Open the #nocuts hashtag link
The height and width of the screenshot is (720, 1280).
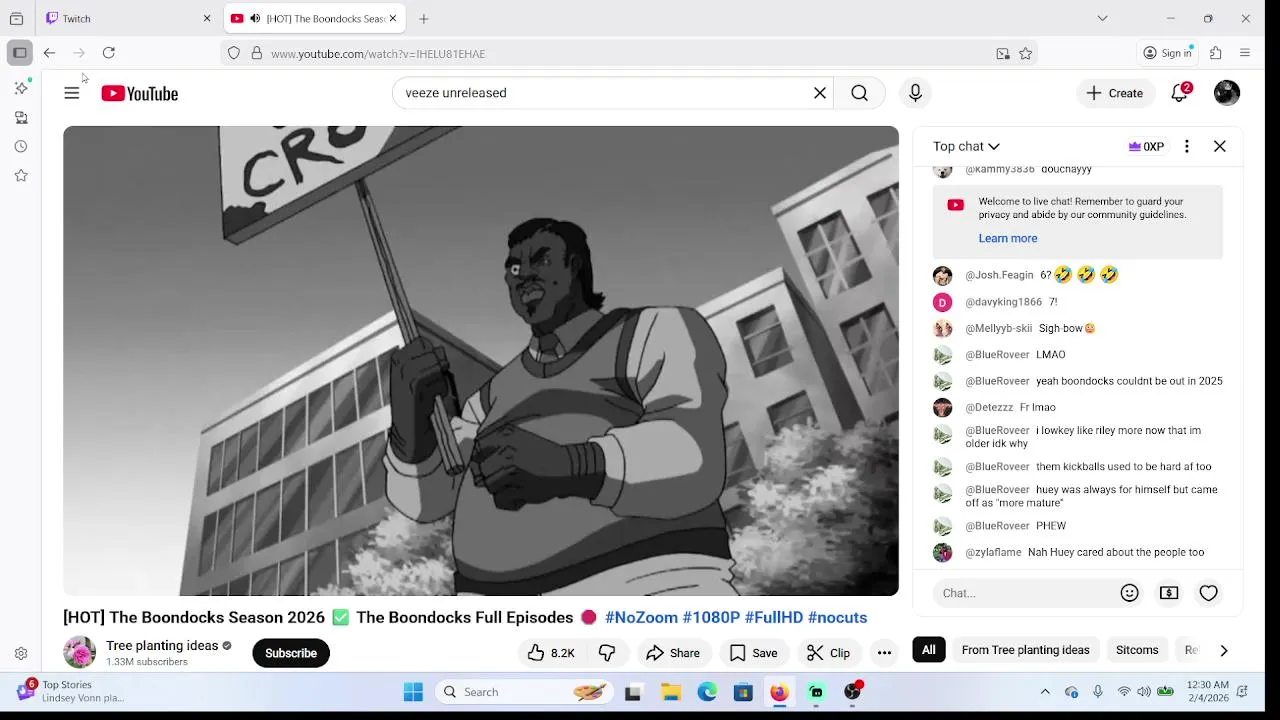pos(837,617)
